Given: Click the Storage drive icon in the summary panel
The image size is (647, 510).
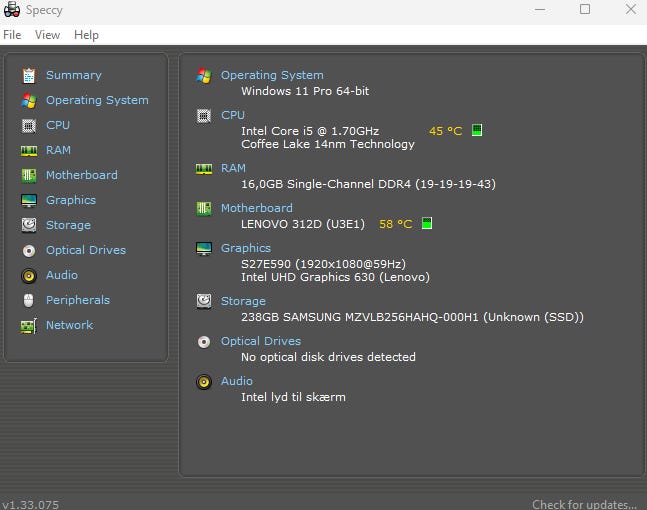Looking at the screenshot, I should (204, 301).
